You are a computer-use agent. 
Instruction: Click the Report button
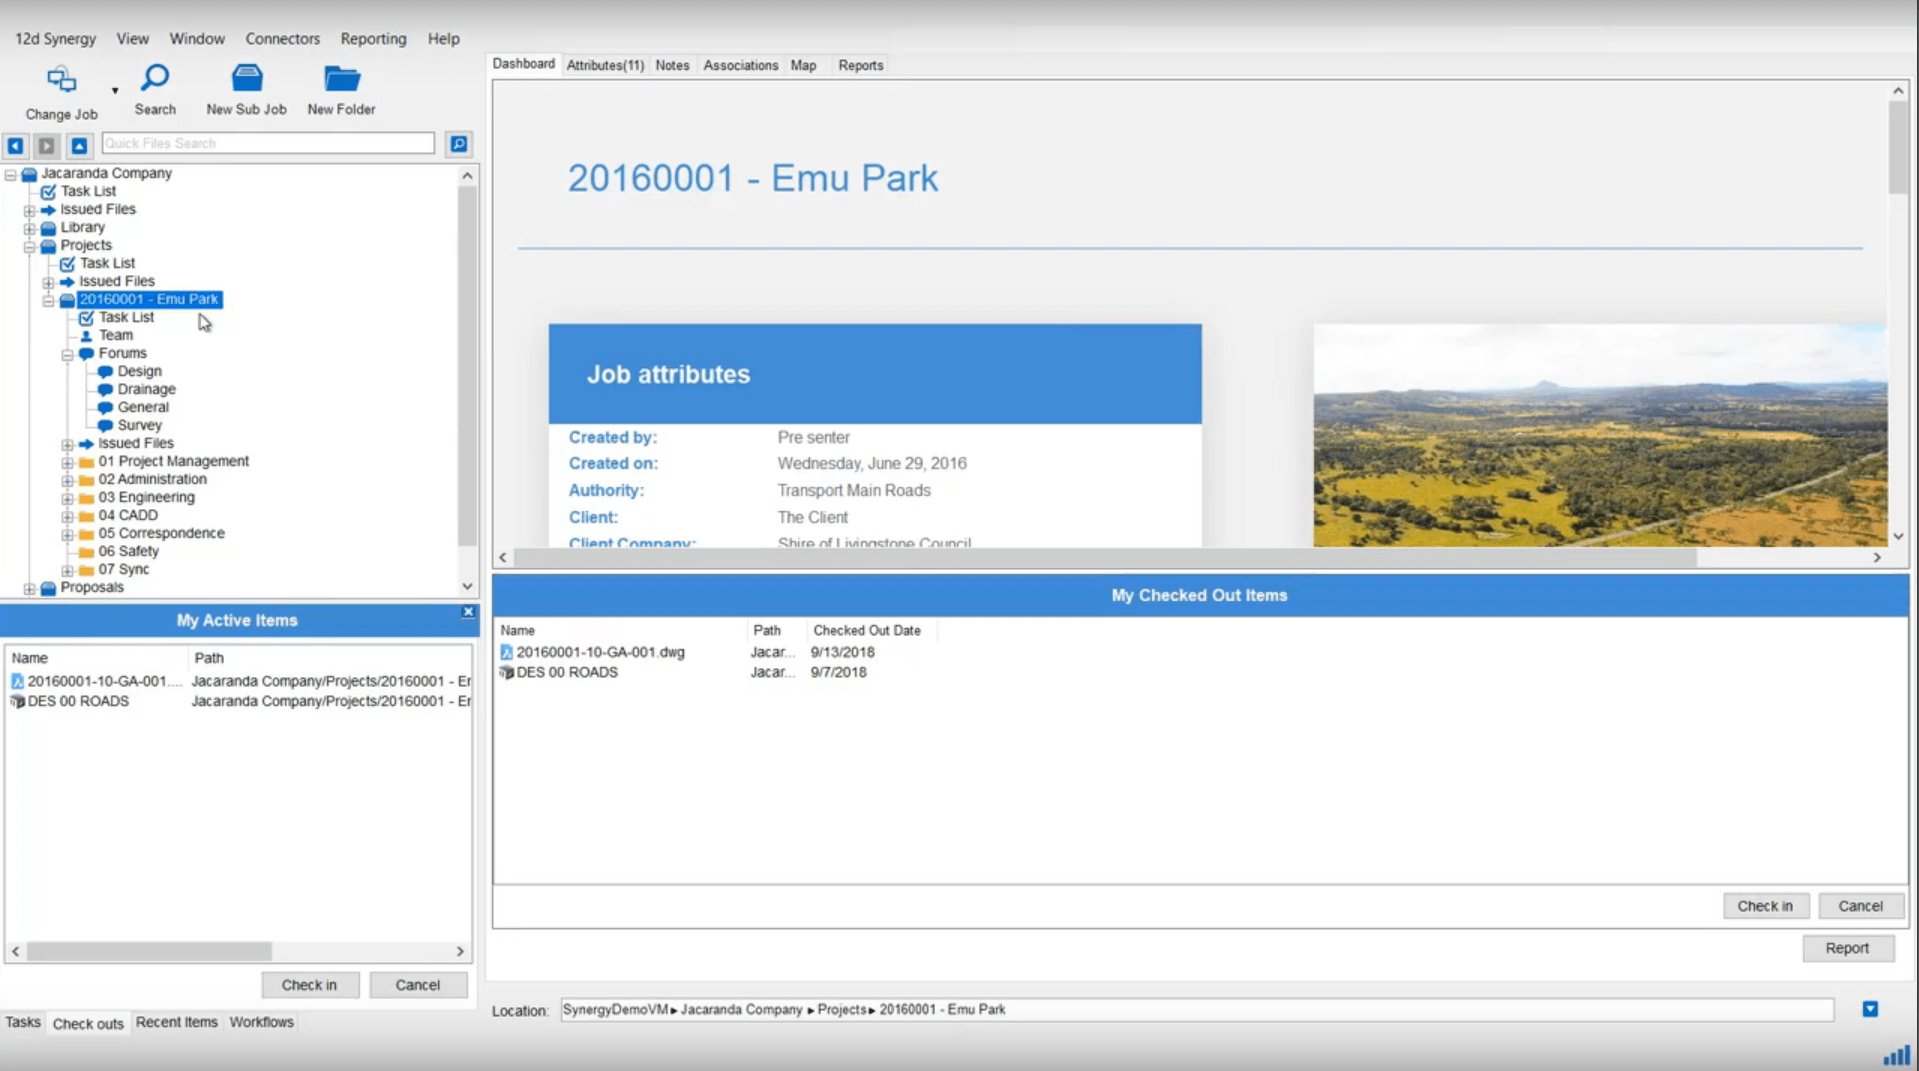tap(1847, 948)
